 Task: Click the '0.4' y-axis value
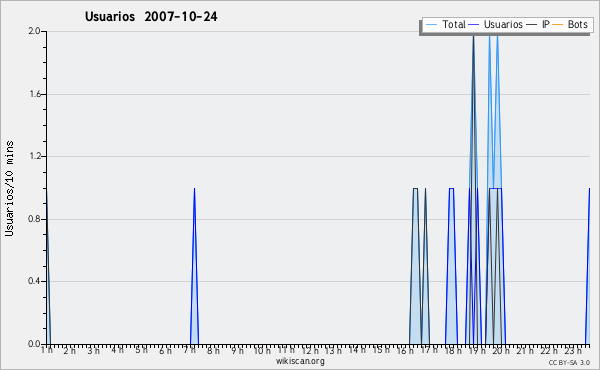34,281
